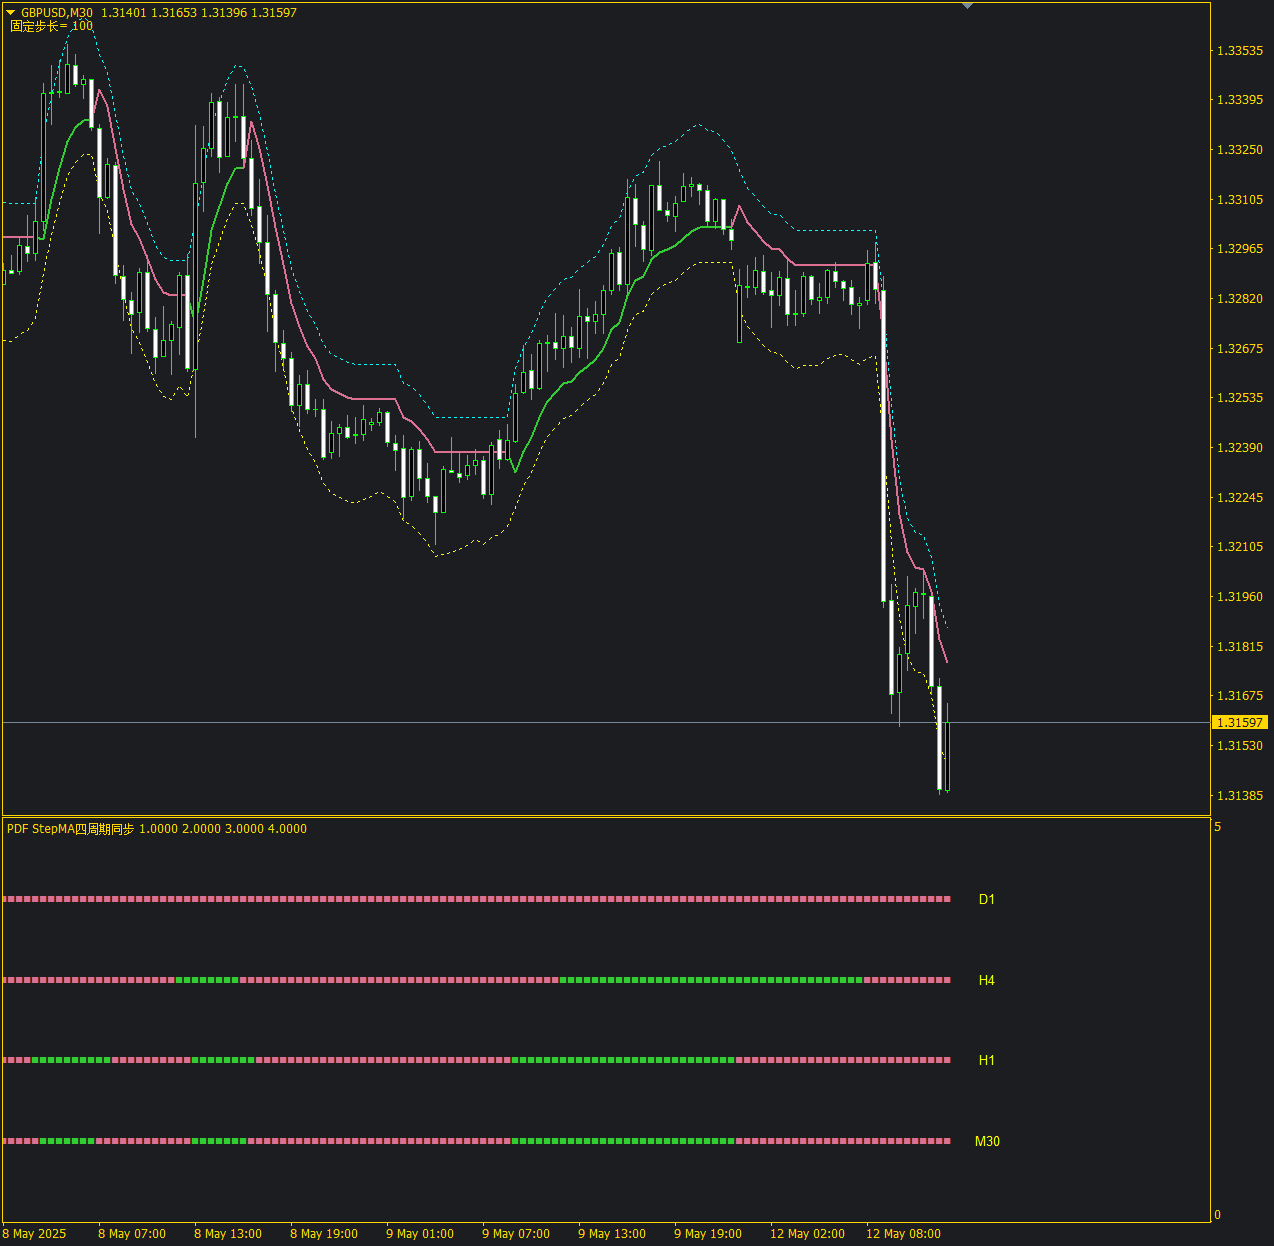Click the GBPUSD,M30 symbol title text
The width and height of the screenshot is (1274, 1246).
[57, 13]
